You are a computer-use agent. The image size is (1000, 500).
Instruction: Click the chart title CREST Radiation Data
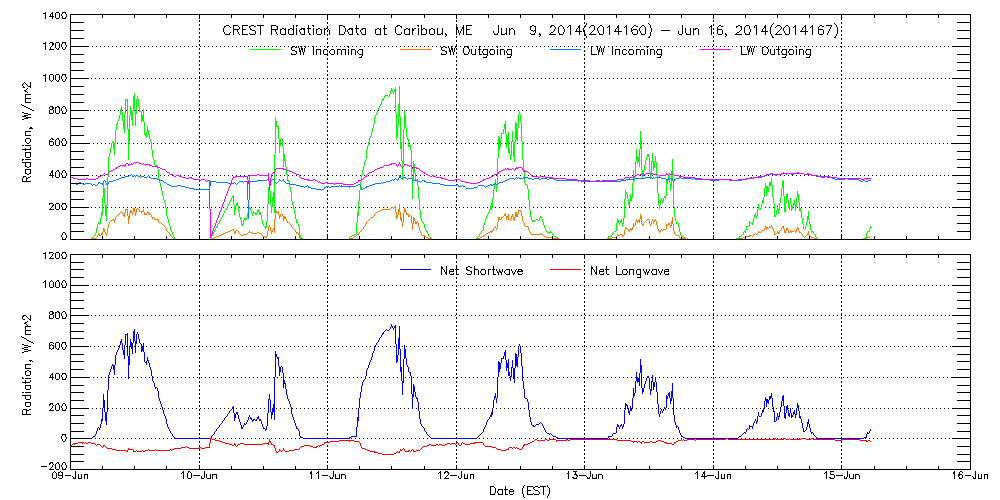click(530, 30)
